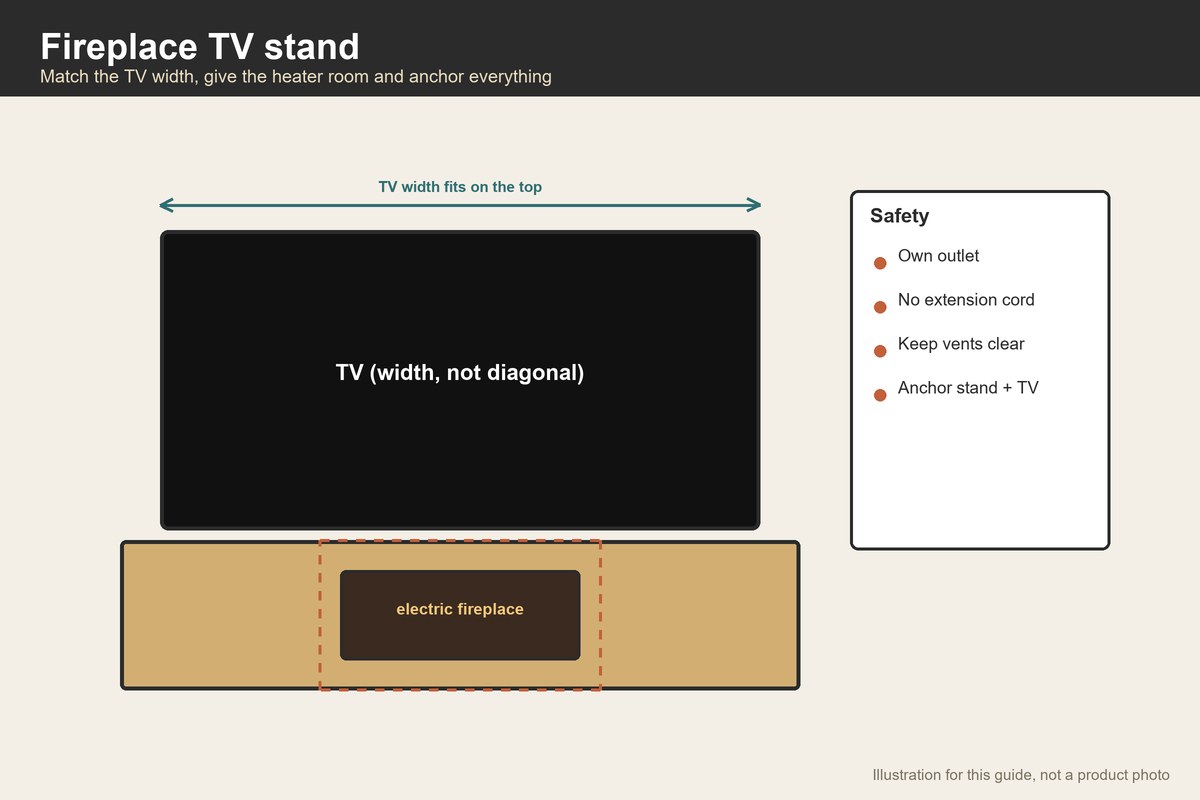Click the 'electric fireplace' label
Screen dimensions: 1200x800
coord(460,609)
